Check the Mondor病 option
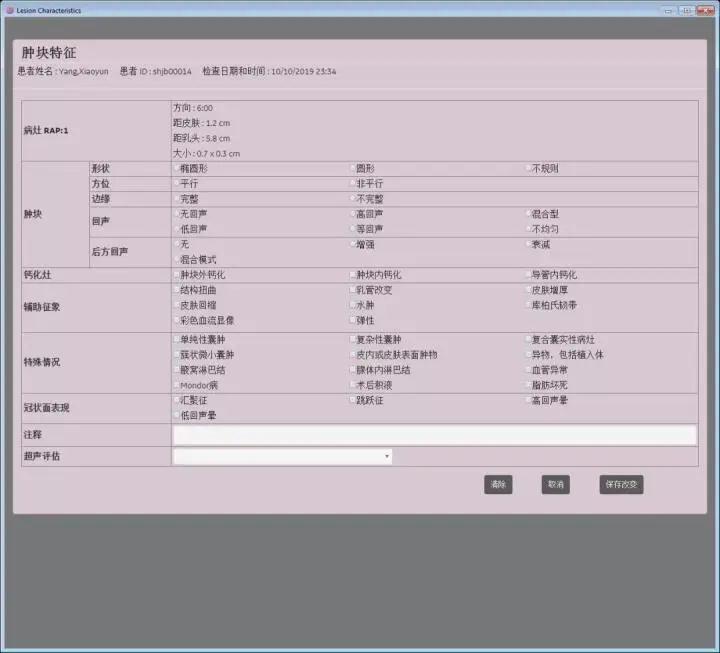This screenshot has width=720, height=653. tap(176, 385)
